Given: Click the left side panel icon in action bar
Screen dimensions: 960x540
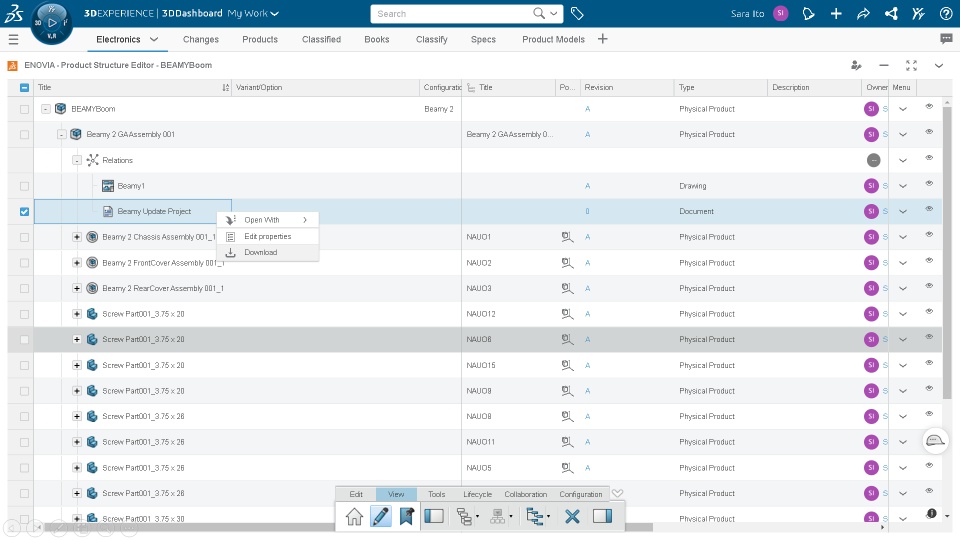Looking at the screenshot, I should 434,516.
